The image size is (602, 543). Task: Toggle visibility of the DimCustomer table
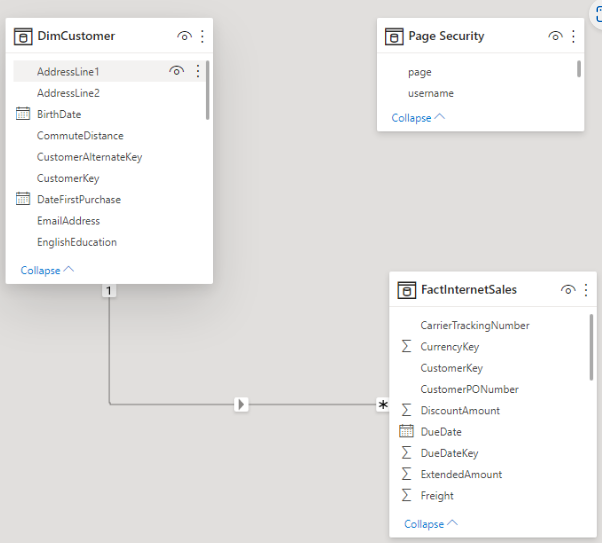point(184,36)
